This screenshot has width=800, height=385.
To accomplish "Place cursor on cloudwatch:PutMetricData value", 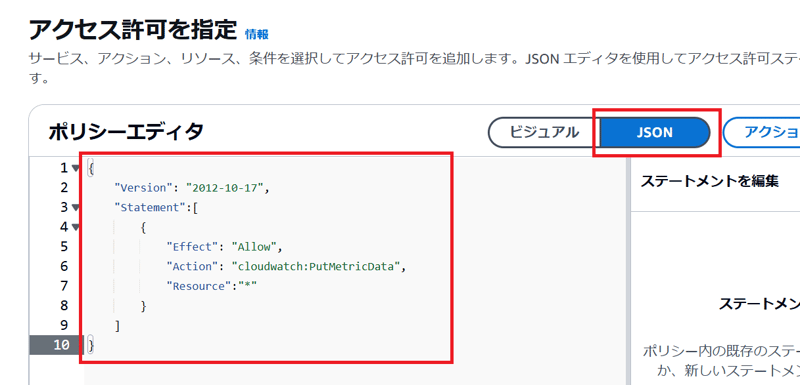I will pos(316,266).
